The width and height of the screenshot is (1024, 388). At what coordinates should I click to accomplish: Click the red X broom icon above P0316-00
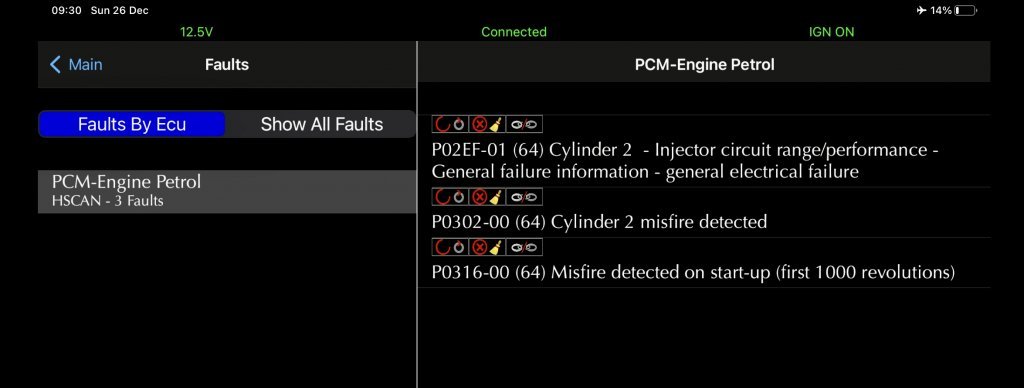pos(487,247)
